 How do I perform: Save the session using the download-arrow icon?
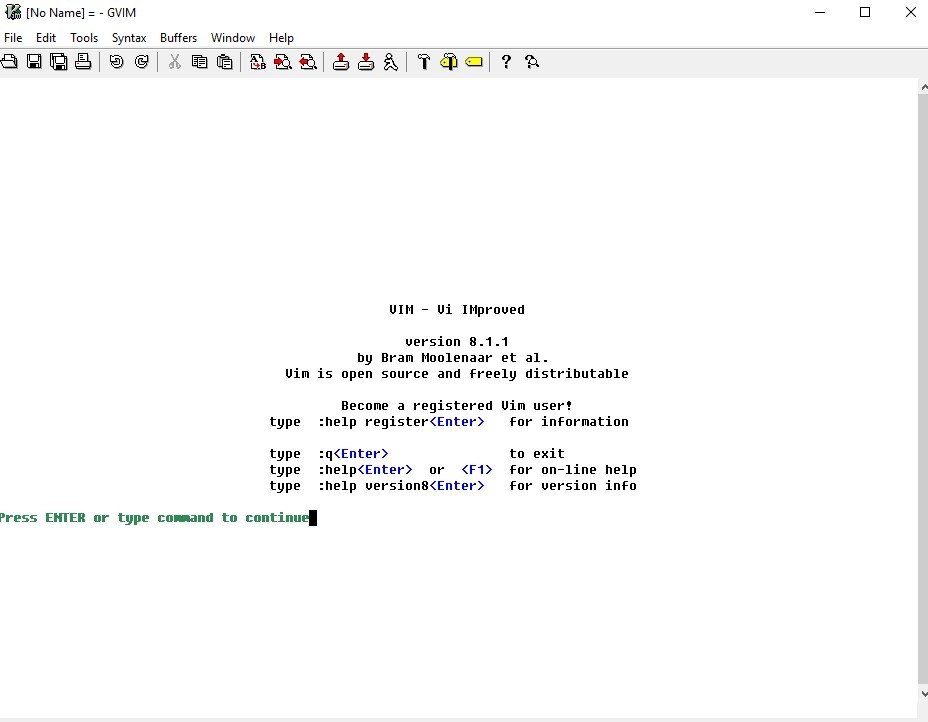(366, 62)
